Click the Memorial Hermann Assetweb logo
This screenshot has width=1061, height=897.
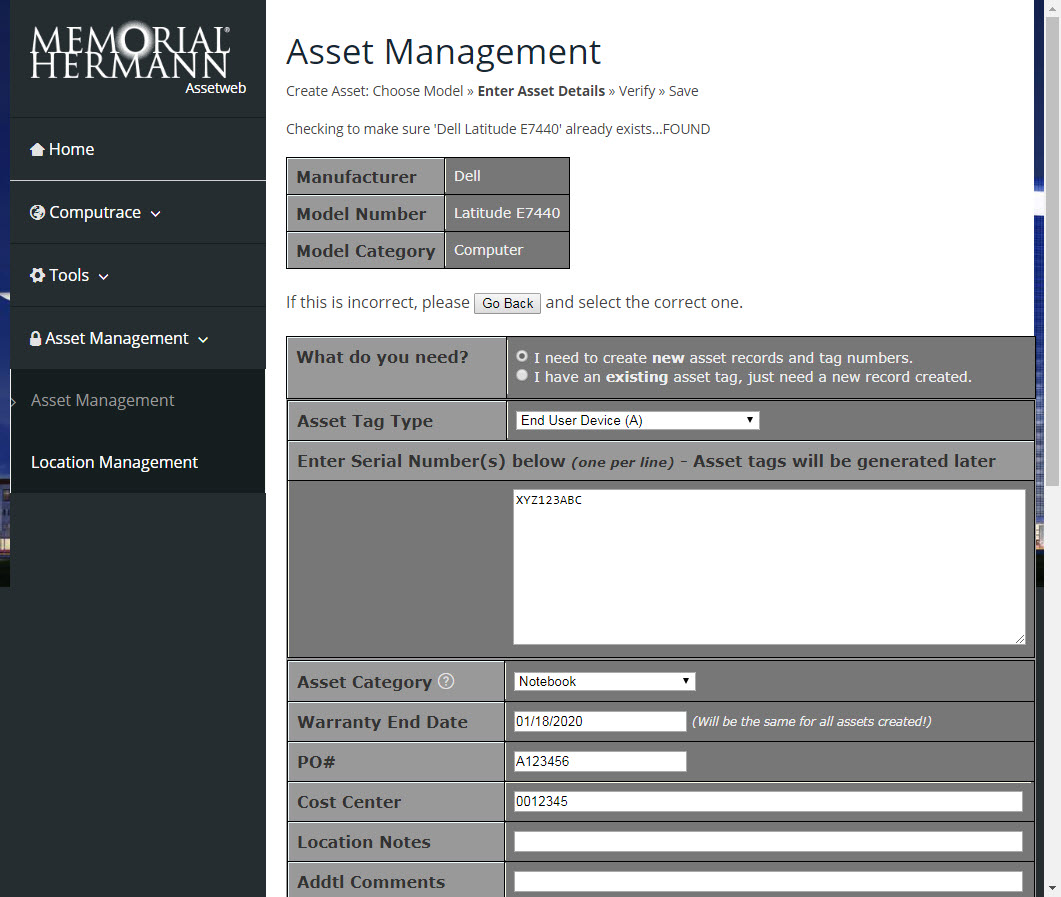click(137, 59)
